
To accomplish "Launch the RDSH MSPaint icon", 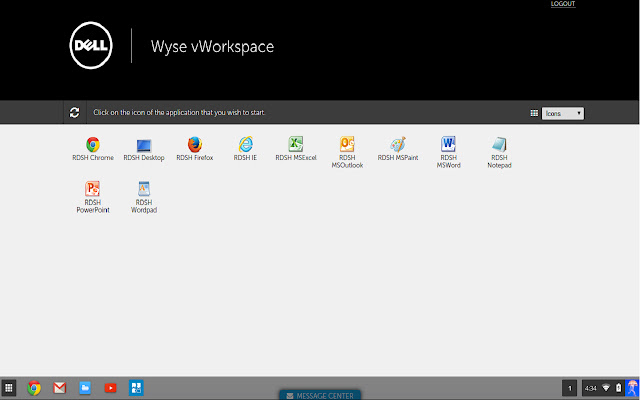I will pyautogui.click(x=398, y=144).
